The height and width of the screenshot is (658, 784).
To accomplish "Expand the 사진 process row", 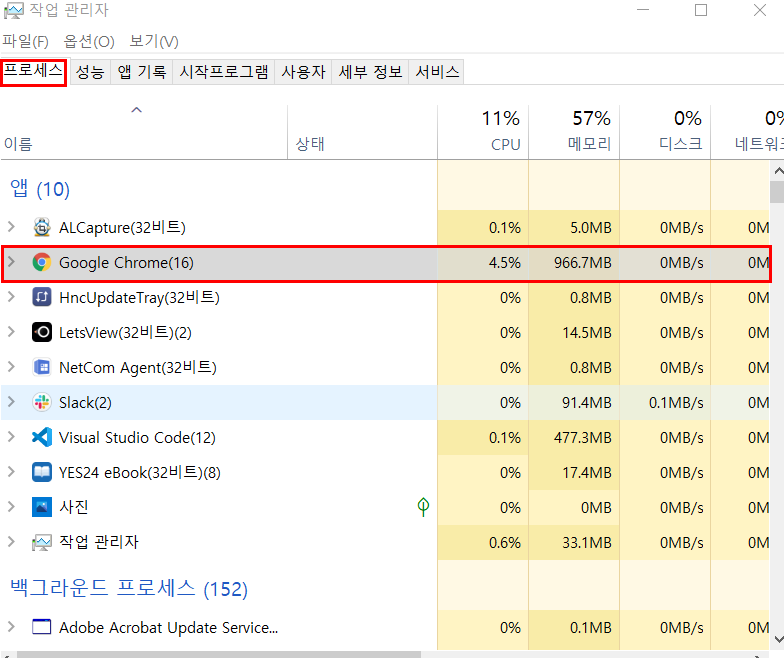I will 11,506.
